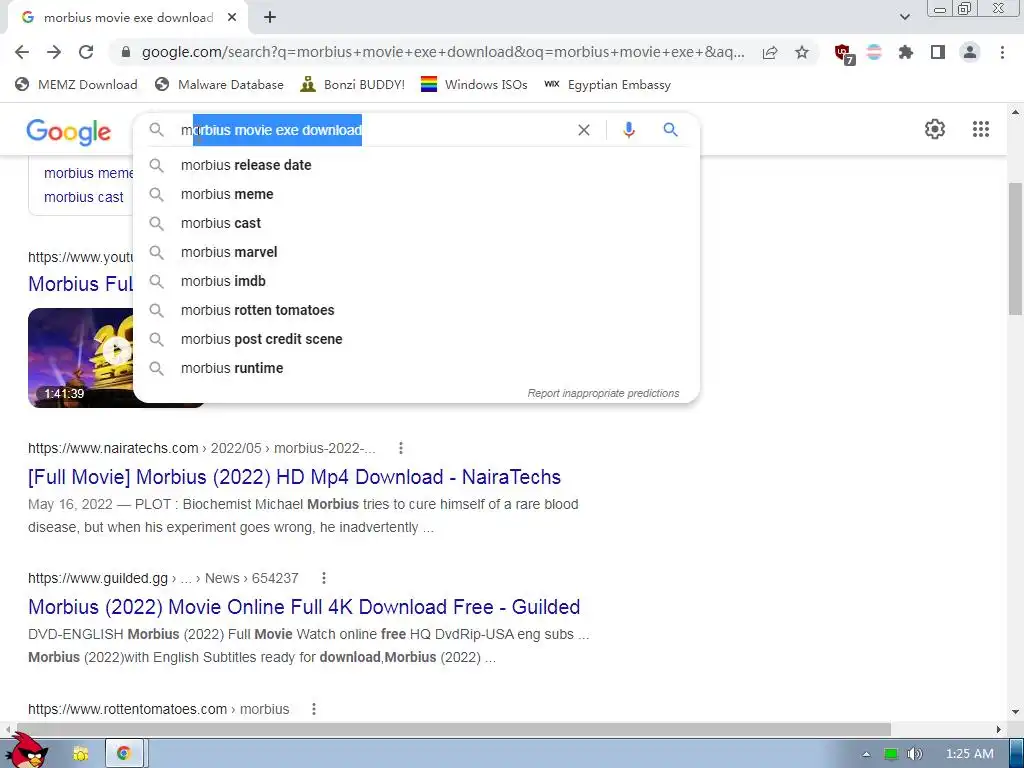Click the browser forward arrow

[54, 52]
